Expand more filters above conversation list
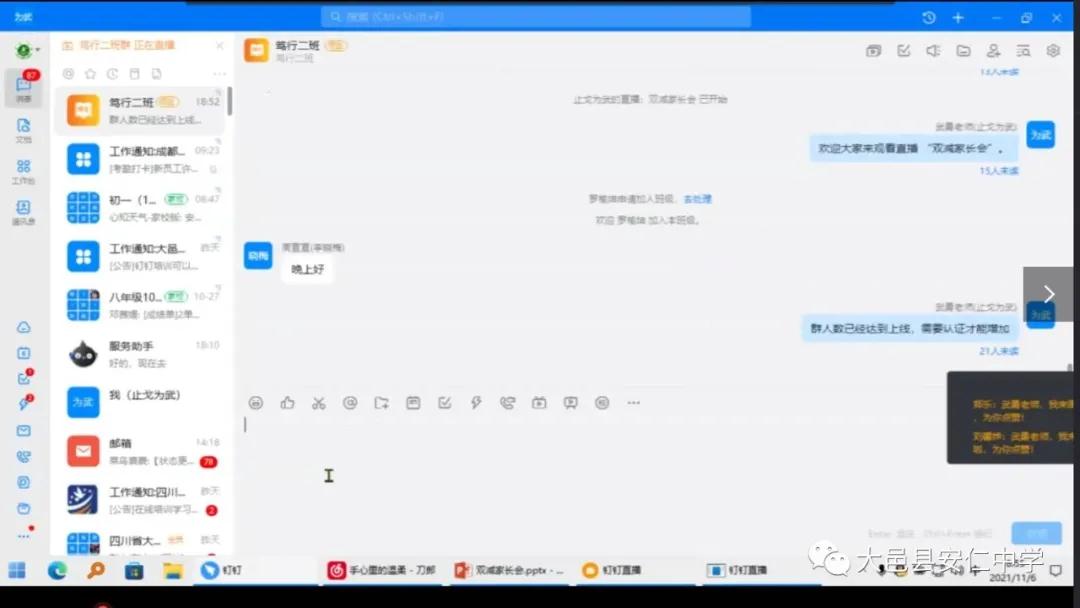Viewport: 1080px width, 608px height. (219, 74)
